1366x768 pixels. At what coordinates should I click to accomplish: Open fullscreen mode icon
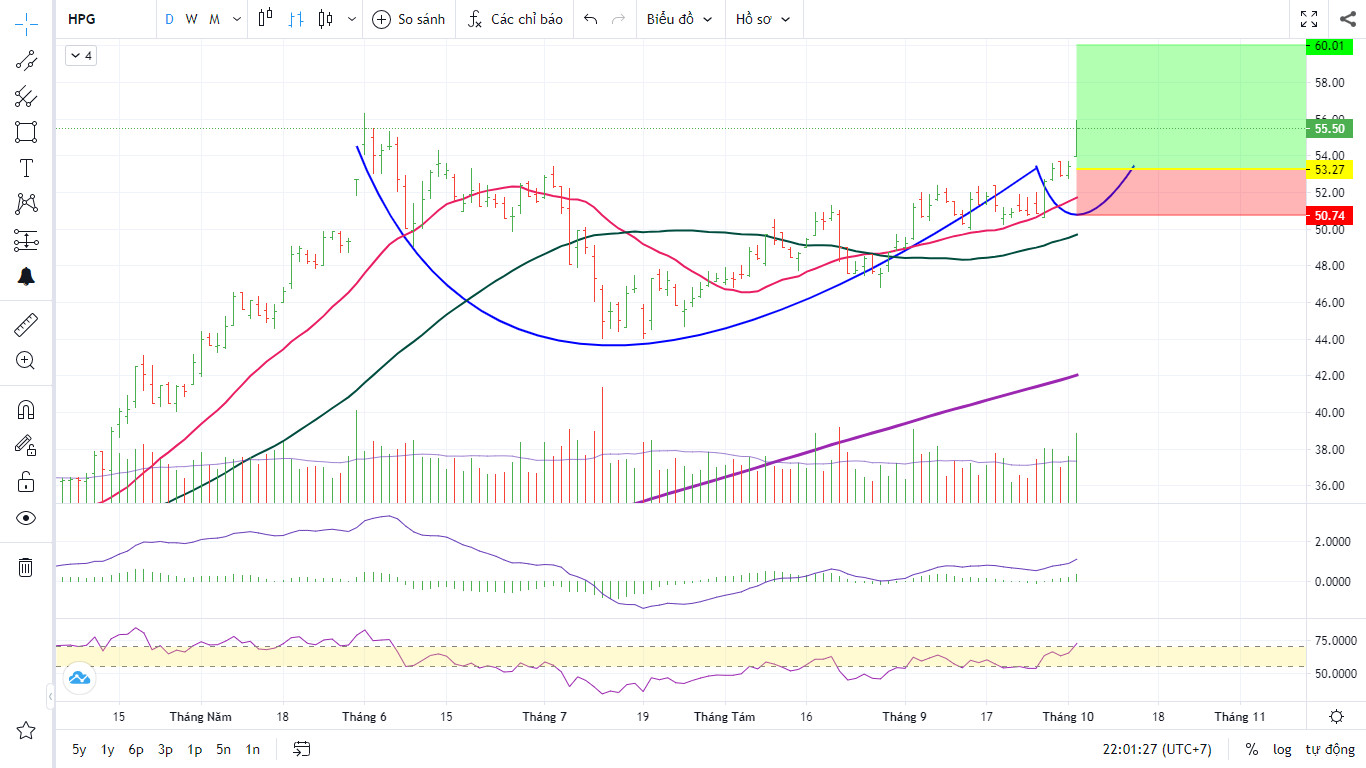click(1309, 19)
